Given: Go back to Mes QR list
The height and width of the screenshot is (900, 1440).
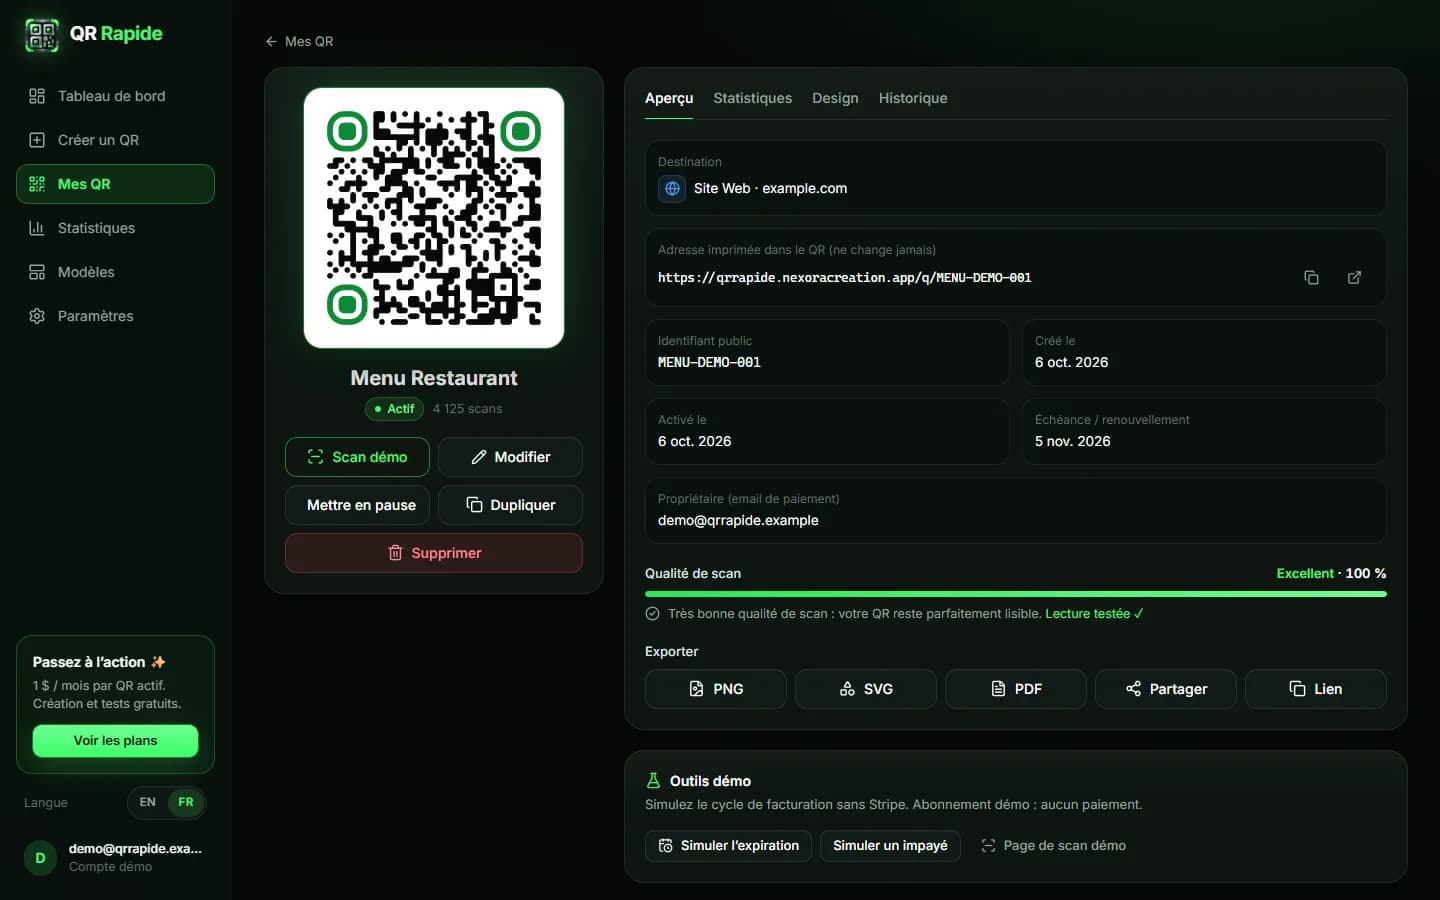Looking at the screenshot, I should (x=299, y=41).
